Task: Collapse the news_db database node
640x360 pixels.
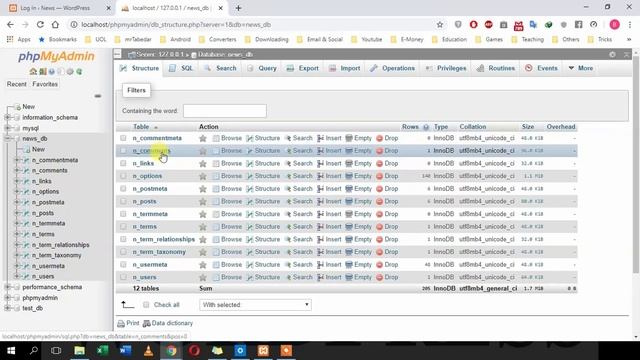Action: (x=7, y=139)
